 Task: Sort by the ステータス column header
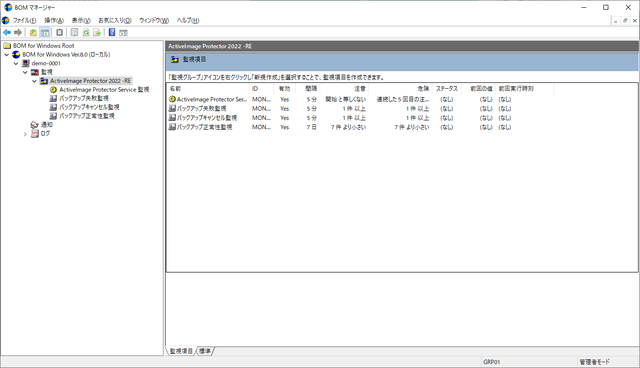447,89
